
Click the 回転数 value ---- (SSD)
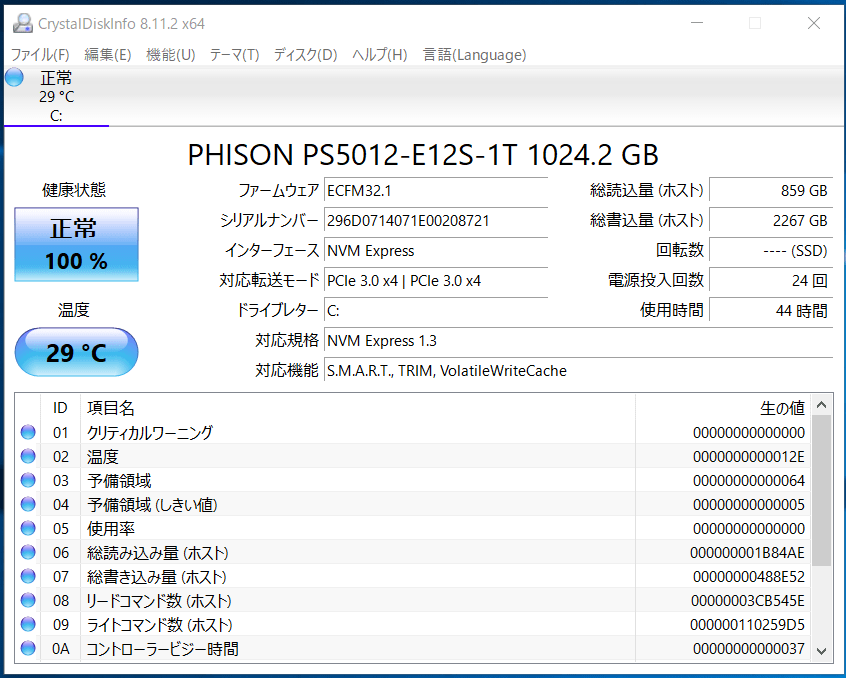pyautogui.click(x=771, y=251)
